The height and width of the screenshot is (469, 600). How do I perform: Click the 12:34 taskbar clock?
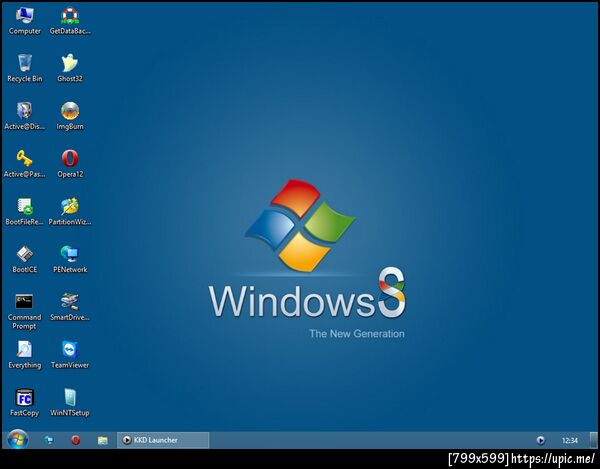(x=570, y=441)
